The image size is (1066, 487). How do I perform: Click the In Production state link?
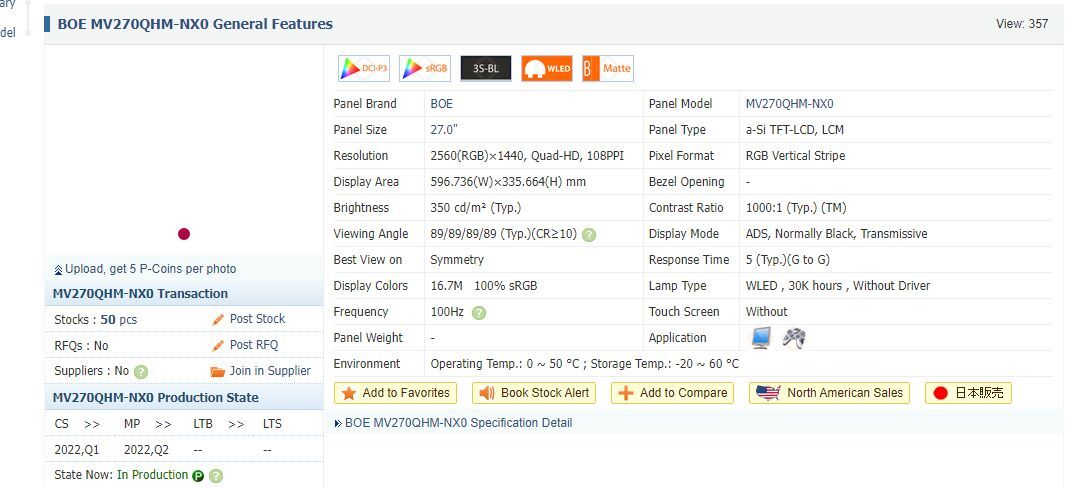pyautogui.click(x=152, y=475)
